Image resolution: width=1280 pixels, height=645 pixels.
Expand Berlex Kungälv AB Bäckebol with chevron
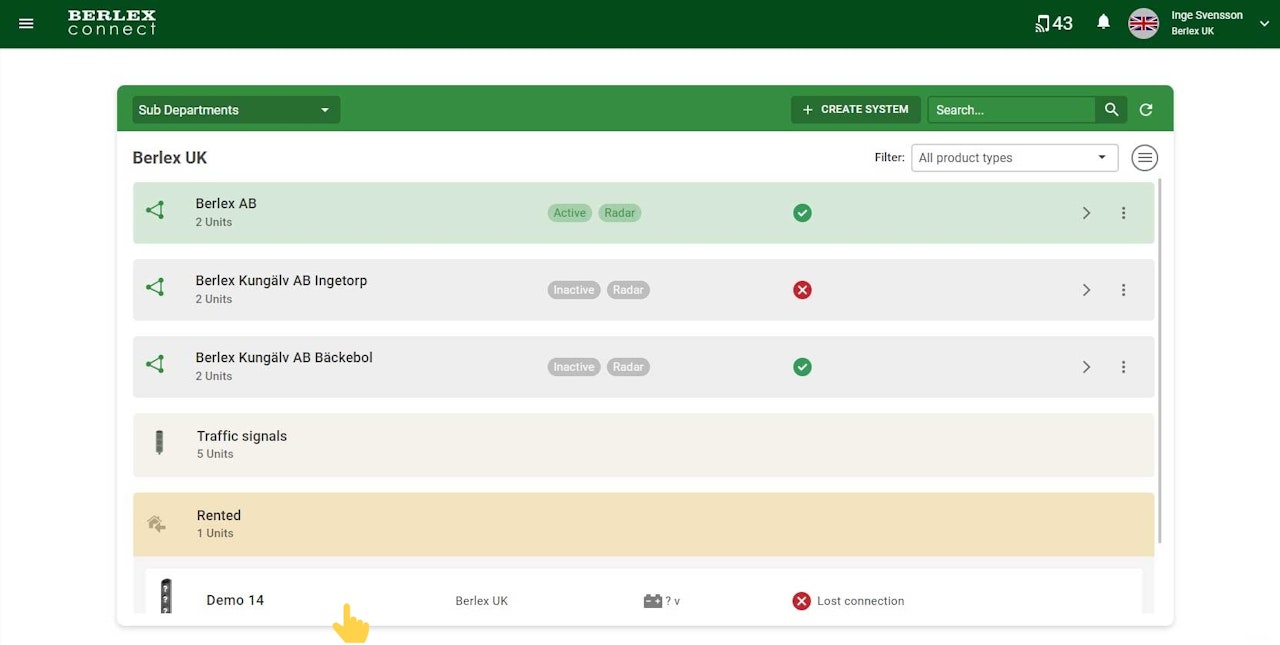click(1086, 367)
